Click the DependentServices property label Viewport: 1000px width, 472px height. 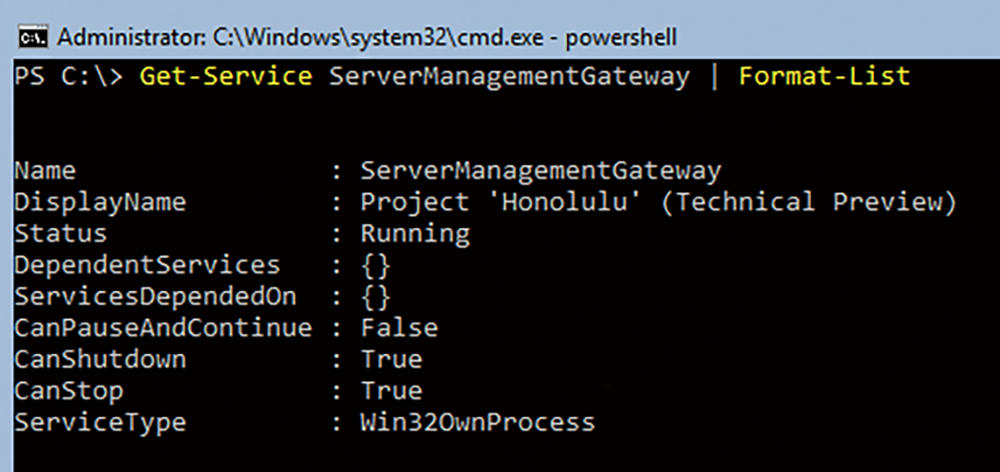(147, 265)
